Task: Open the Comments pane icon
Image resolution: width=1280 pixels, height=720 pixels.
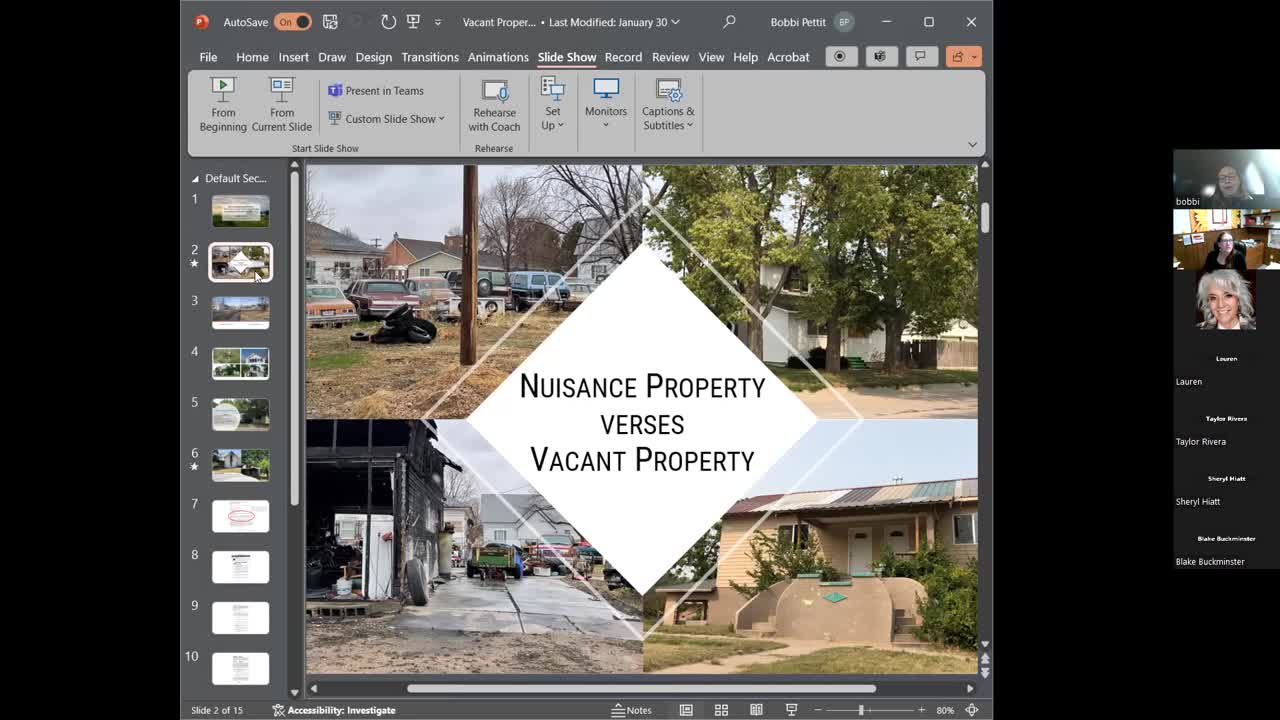Action: click(920, 57)
